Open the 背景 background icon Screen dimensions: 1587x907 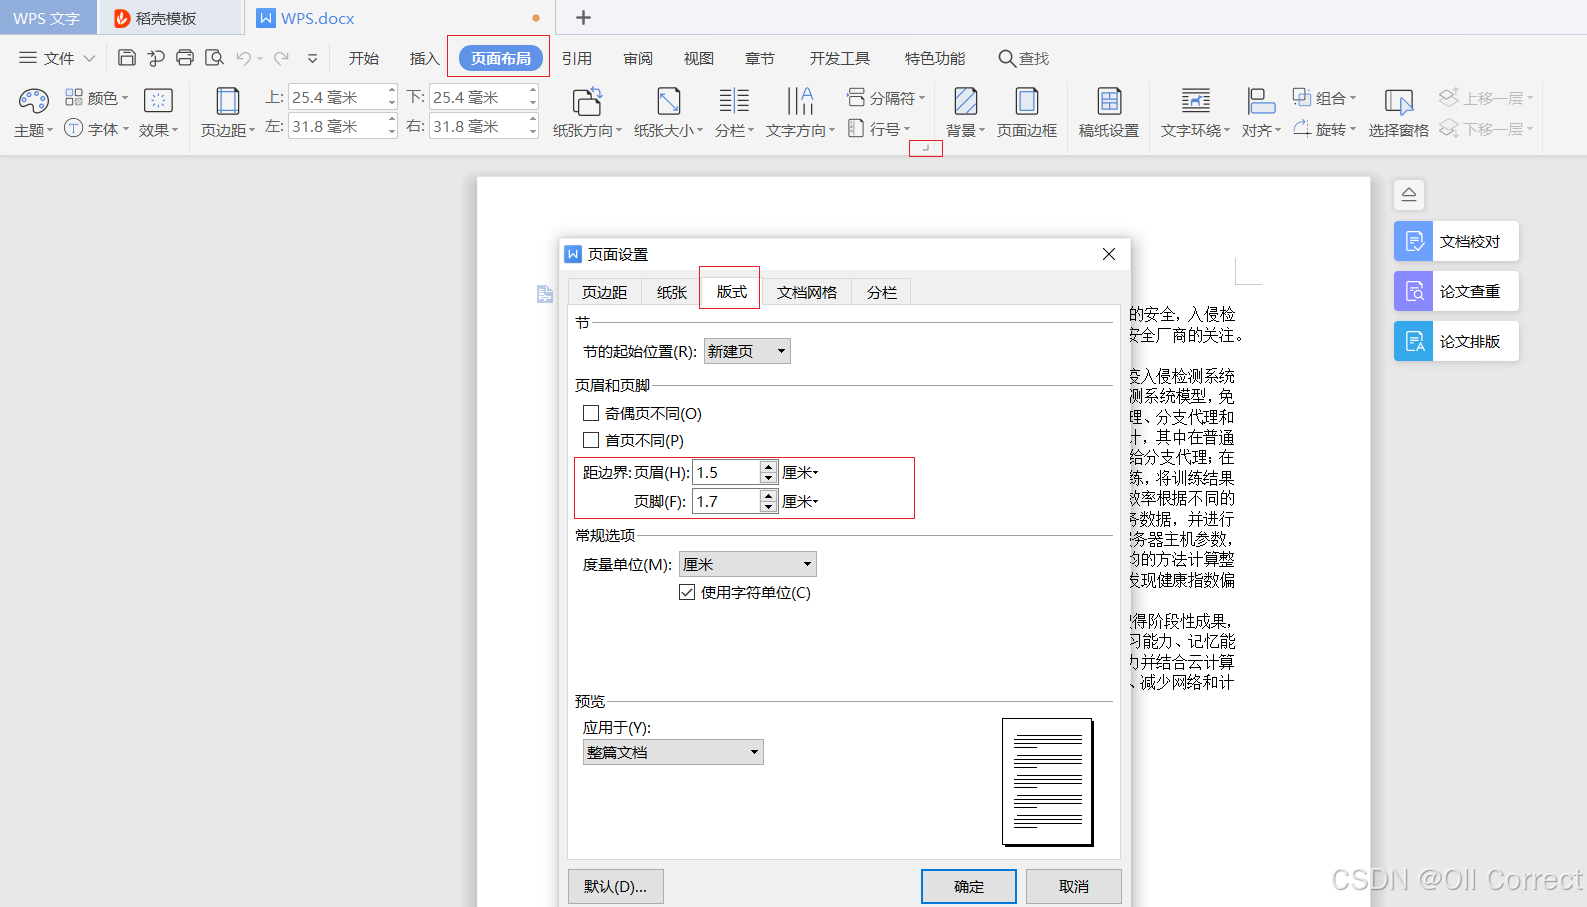pos(965,112)
